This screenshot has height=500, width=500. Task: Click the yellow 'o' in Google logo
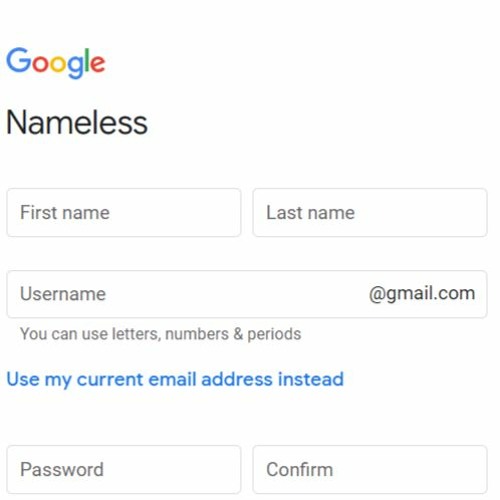59,64
